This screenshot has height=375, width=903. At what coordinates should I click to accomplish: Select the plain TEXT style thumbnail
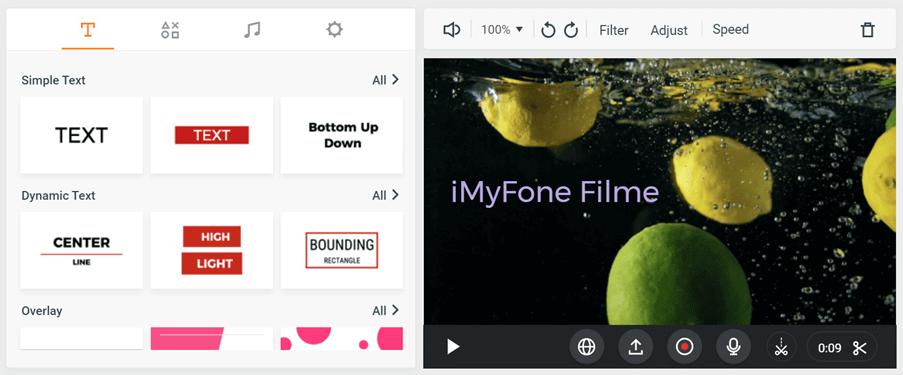tap(81, 135)
